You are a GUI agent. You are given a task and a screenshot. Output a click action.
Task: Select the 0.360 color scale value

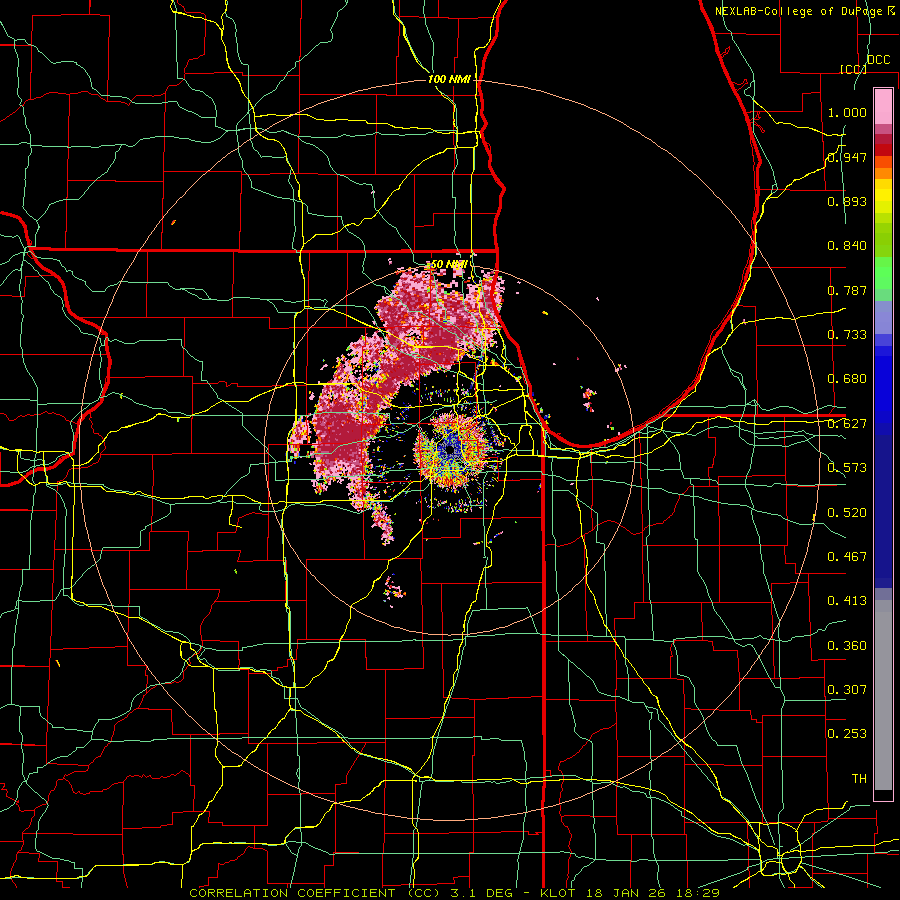pyautogui.click(x=847, y=646)
